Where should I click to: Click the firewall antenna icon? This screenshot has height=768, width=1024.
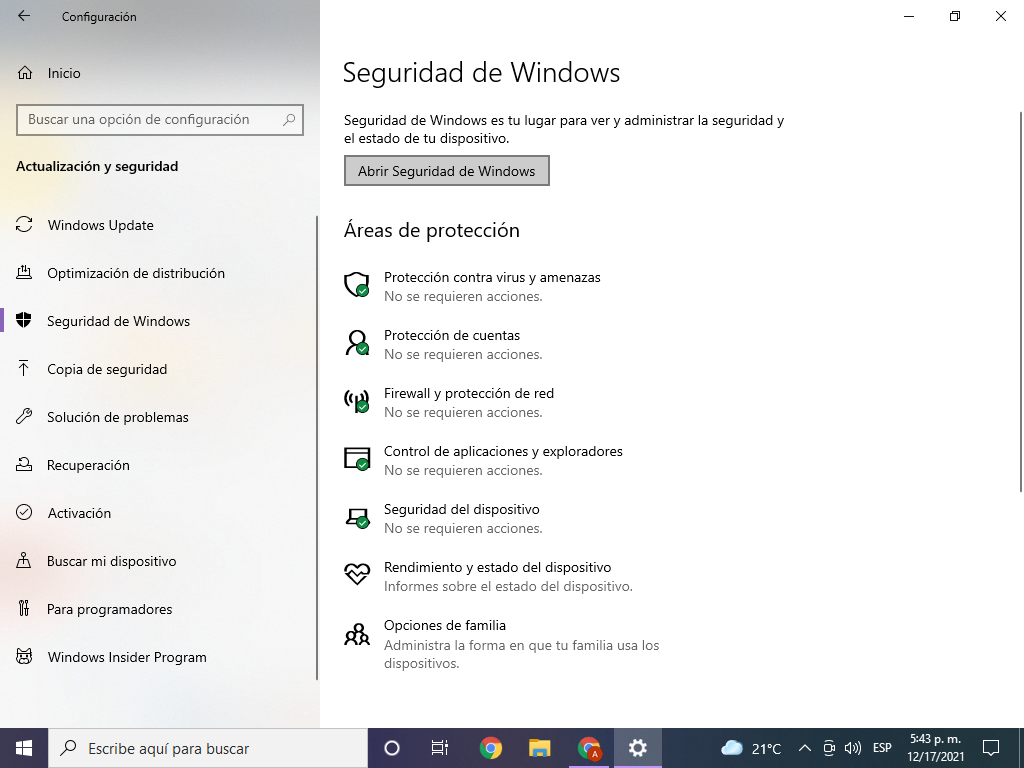click(357, 401)
